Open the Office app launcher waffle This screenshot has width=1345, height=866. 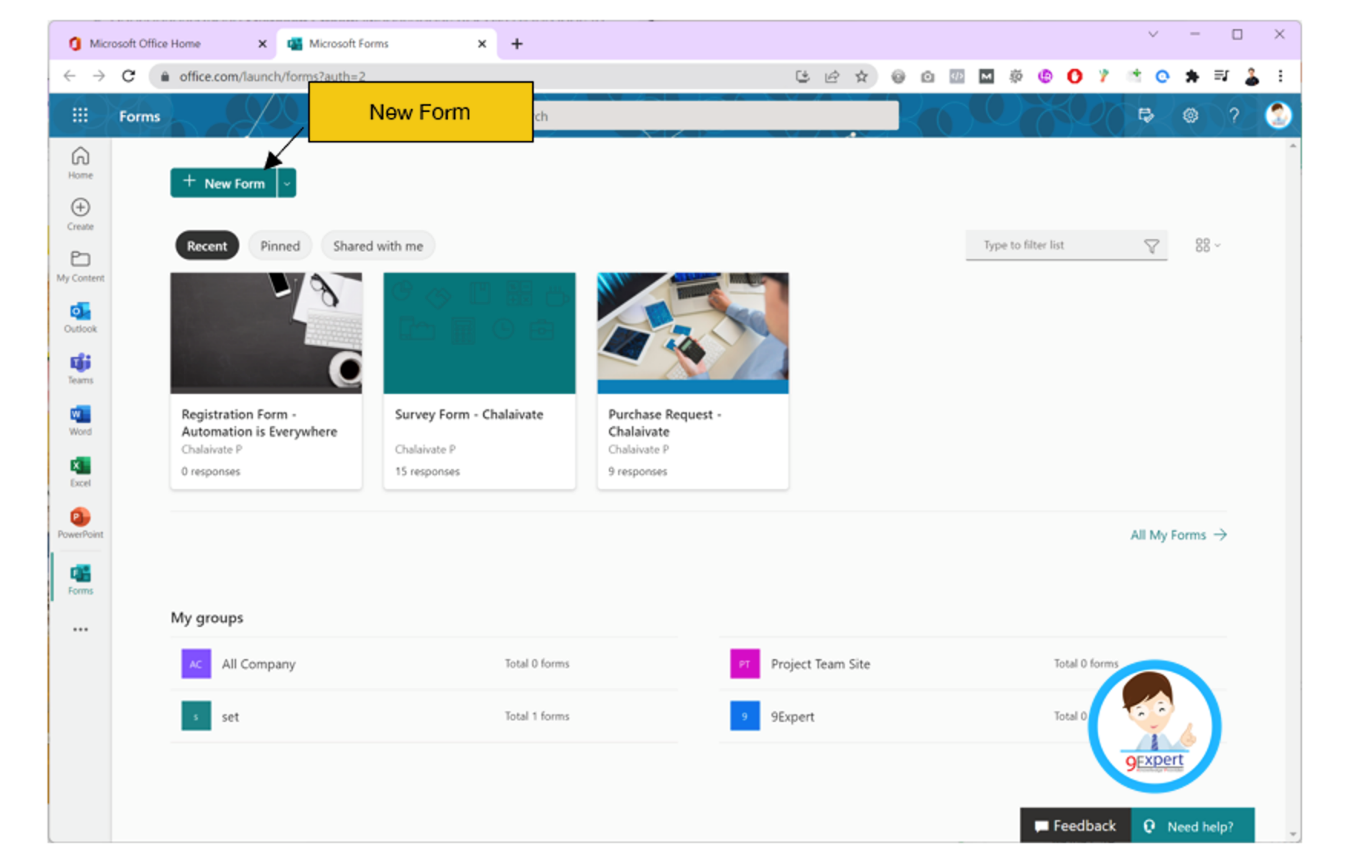(x=80, y=115)
